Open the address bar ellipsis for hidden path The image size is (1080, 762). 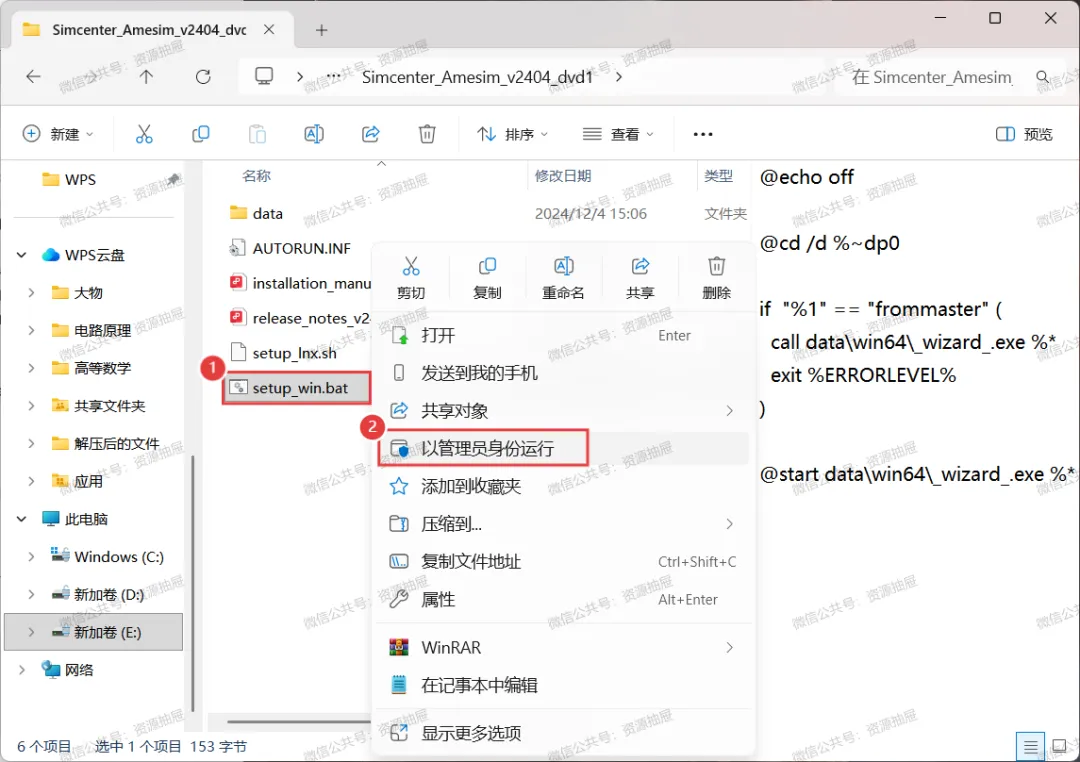[333, 76]
